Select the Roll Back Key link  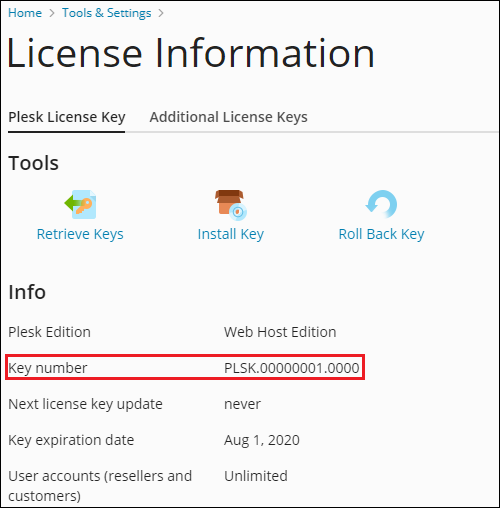point(381,234)
